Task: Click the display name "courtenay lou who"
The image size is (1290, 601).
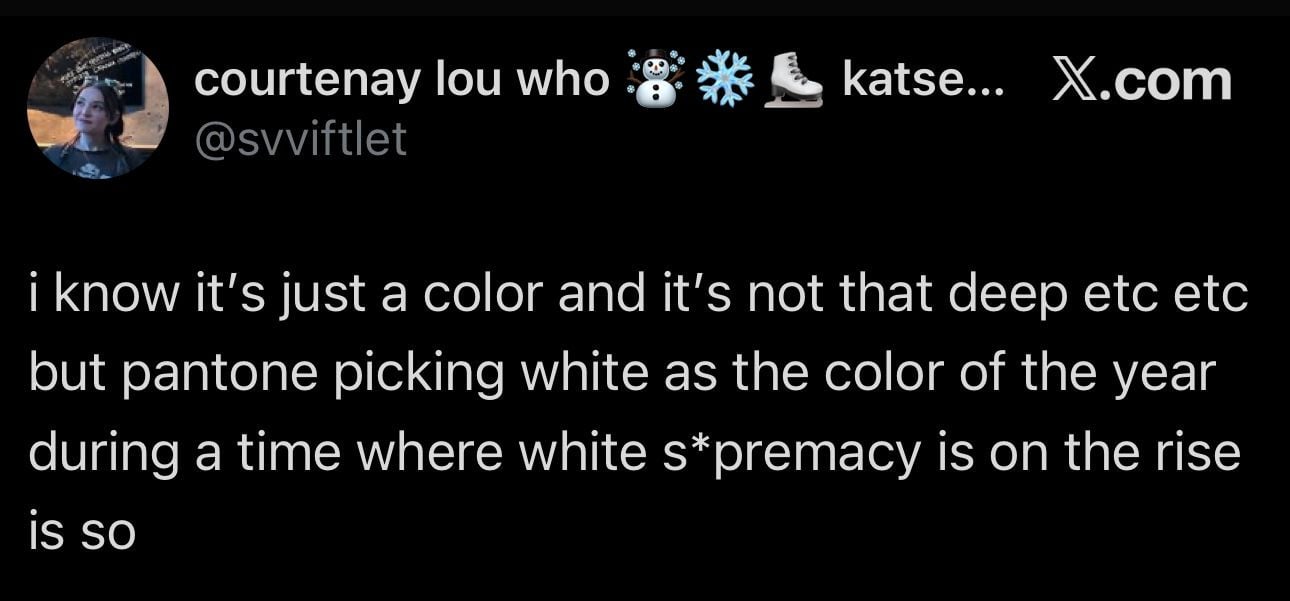Action: [401, 81]
